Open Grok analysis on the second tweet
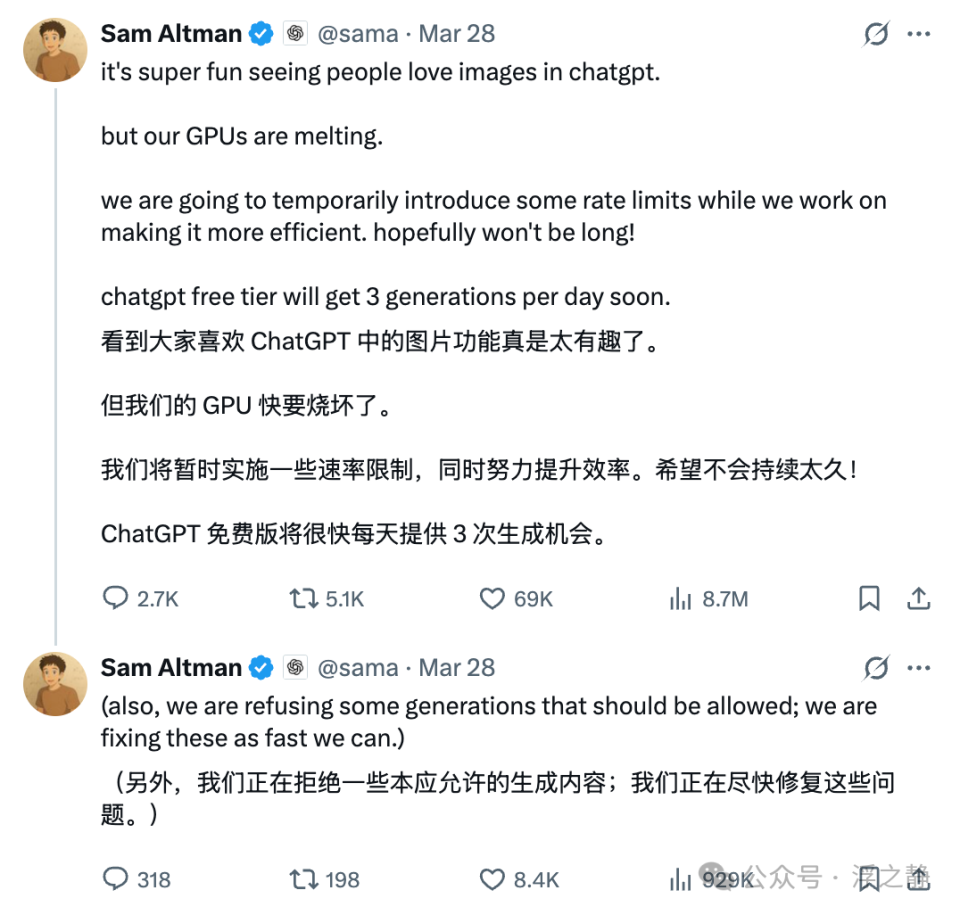Image resolution: width=960 pixels, height=915 pixels. click(x=875, y=667)
